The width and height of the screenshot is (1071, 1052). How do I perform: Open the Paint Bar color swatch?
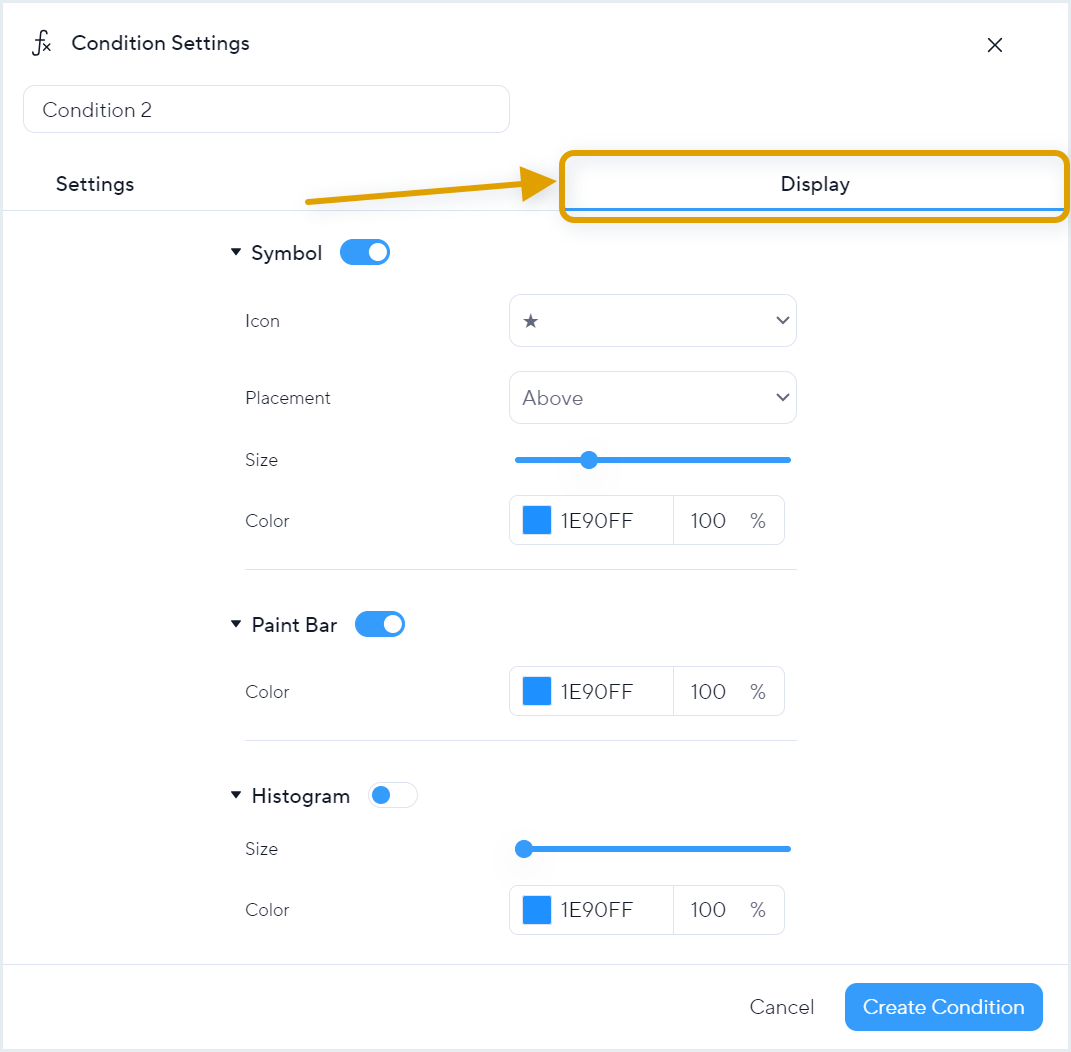(537, 691)
